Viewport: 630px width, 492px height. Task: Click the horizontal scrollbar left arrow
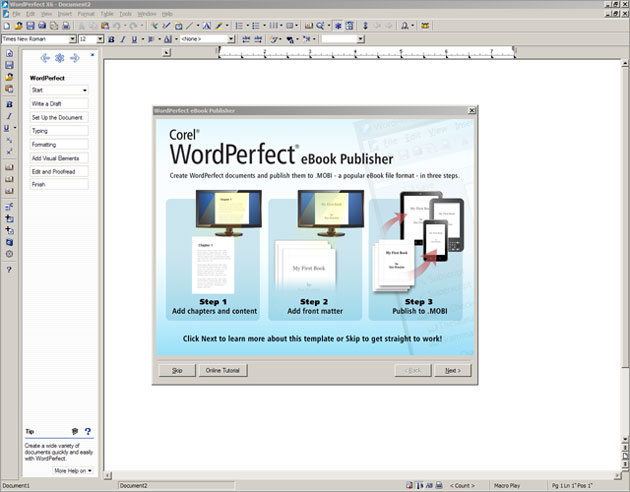[x=108, y=476]
